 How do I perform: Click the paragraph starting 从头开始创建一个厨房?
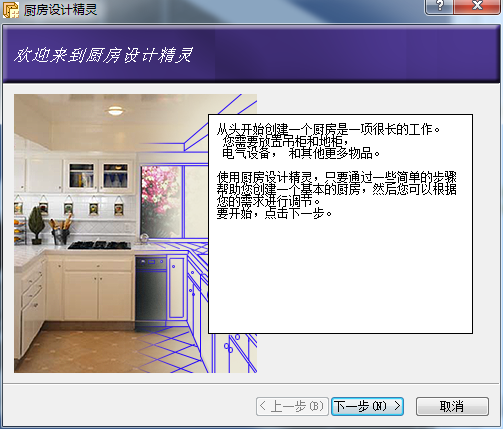click(x=328, y=141)
